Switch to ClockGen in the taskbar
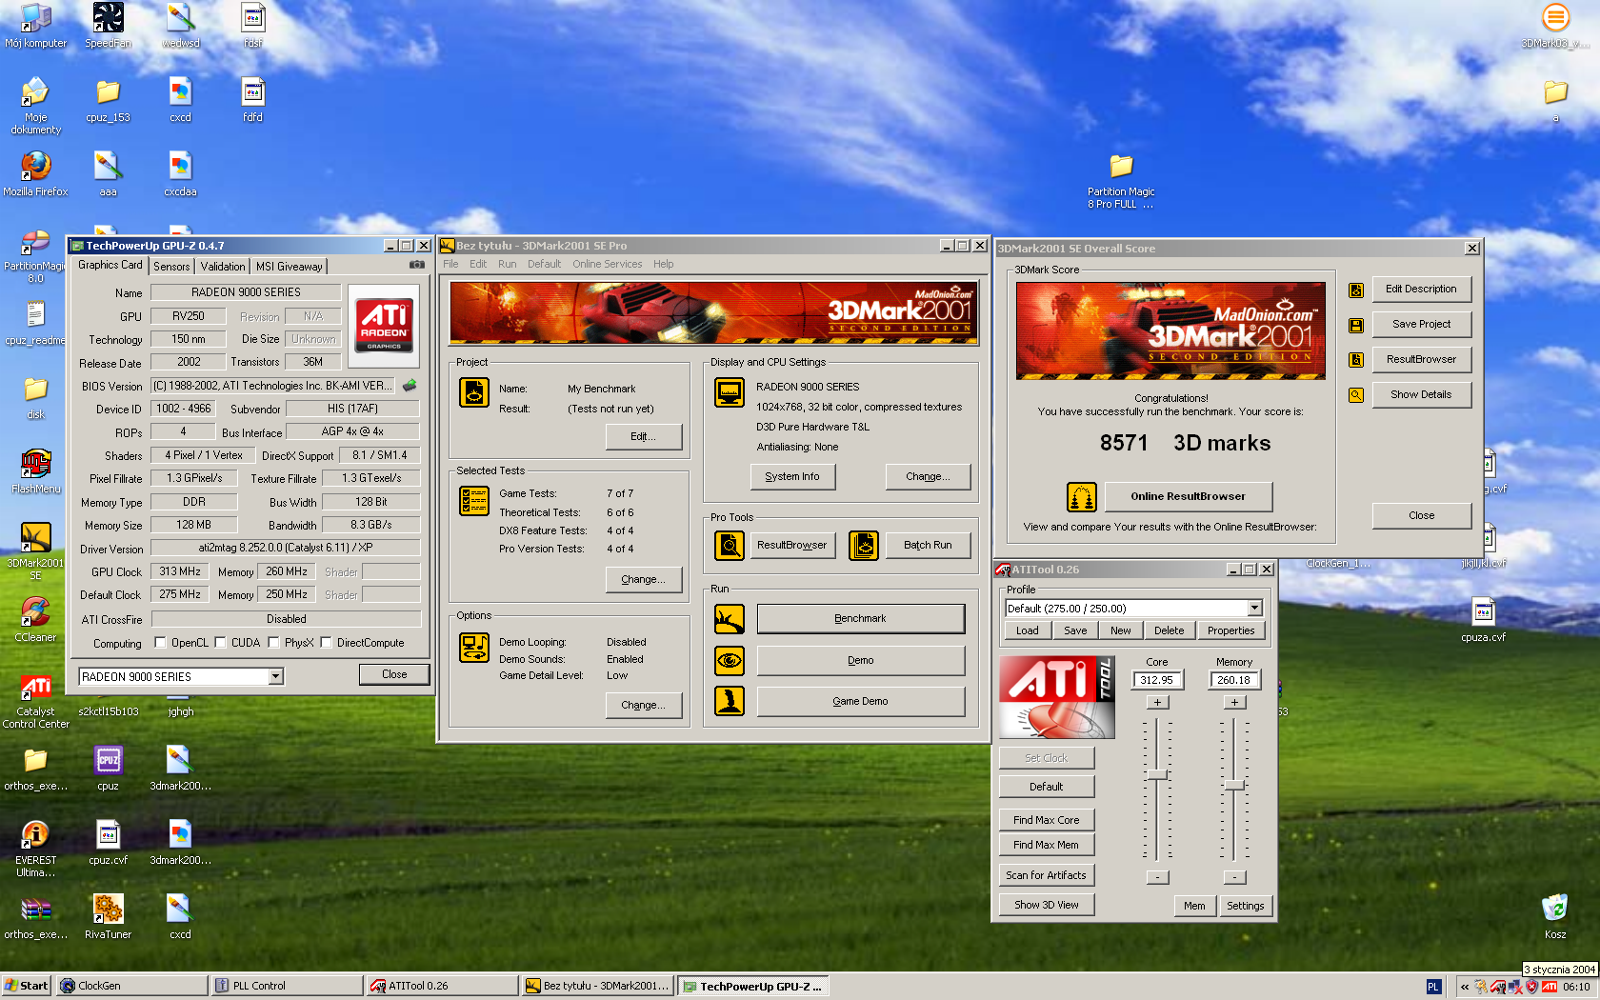The height and width of the screenshot is (1000, 1600). coord(132,986)
